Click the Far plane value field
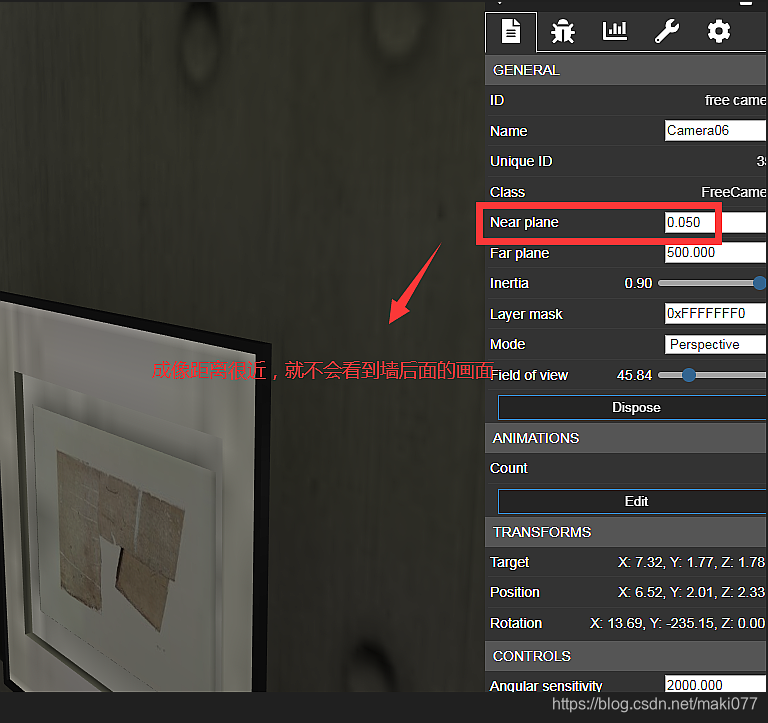Image resolution: width=768 pixels, height=723 pixels. [x=715, y=253]
